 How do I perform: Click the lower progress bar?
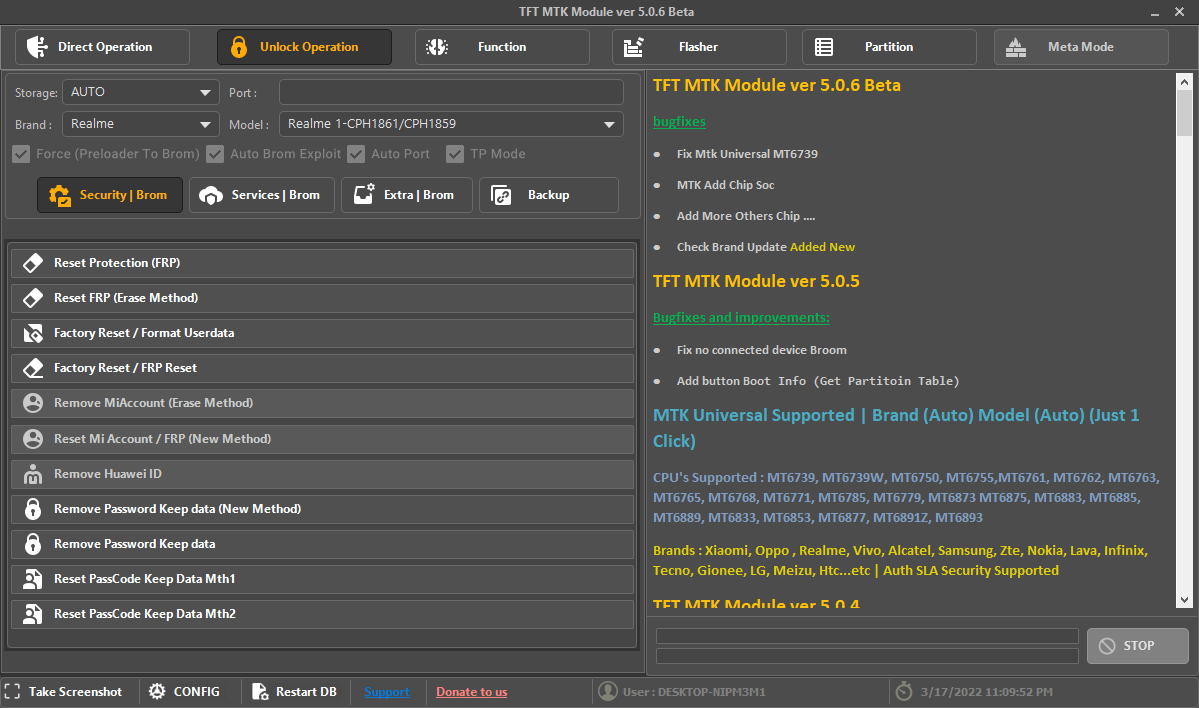point(866,656)
